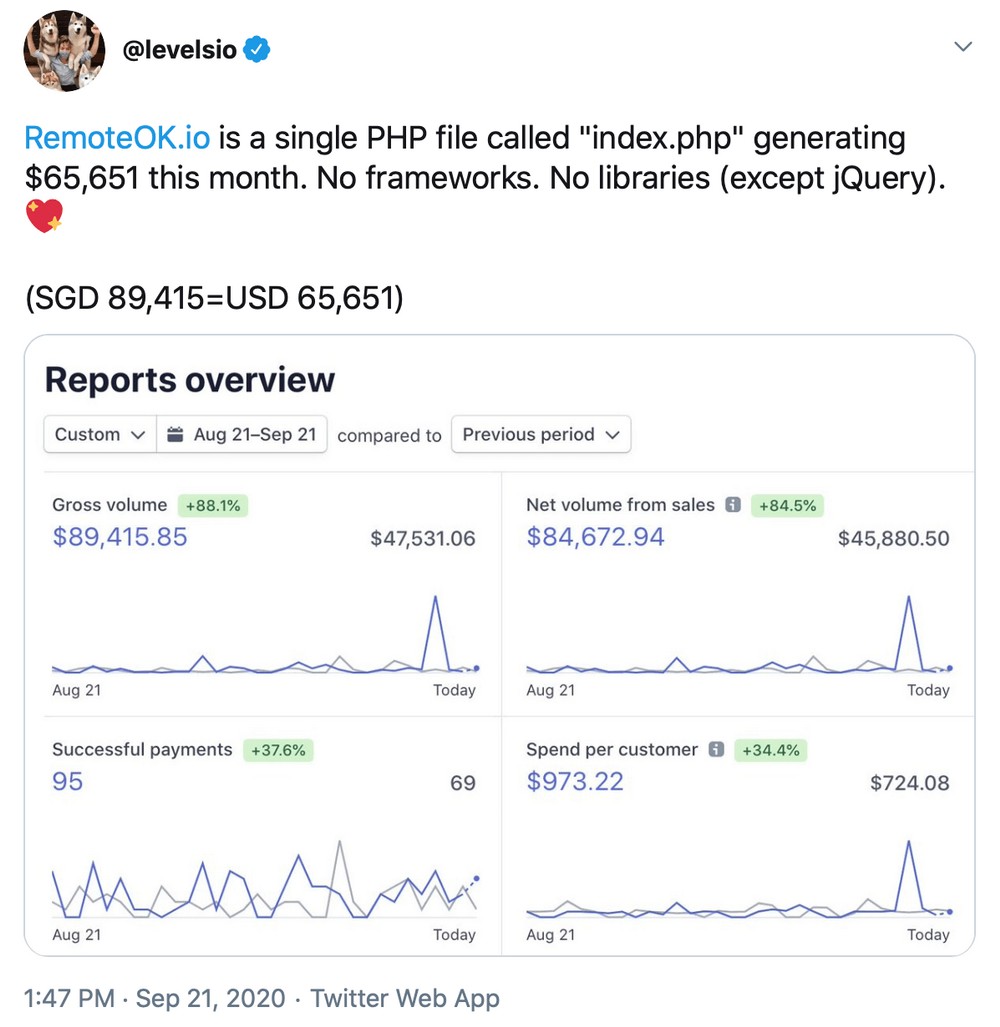Open the Custom date range dropdown
Viewport: 1000px width, 1027px height.
98,434
